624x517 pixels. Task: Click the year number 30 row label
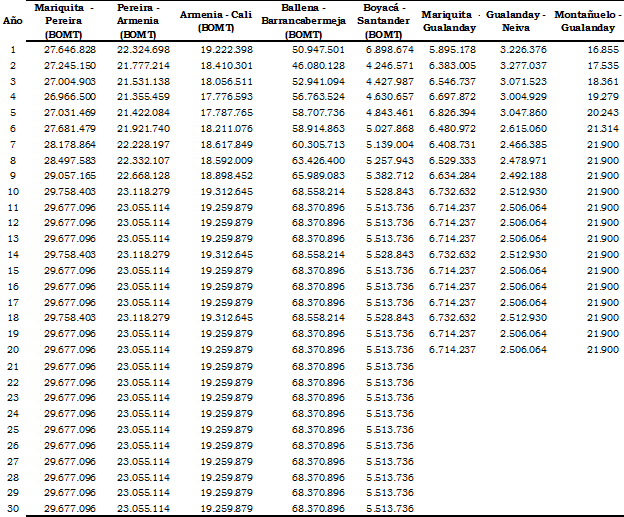[x=13, y=508]
